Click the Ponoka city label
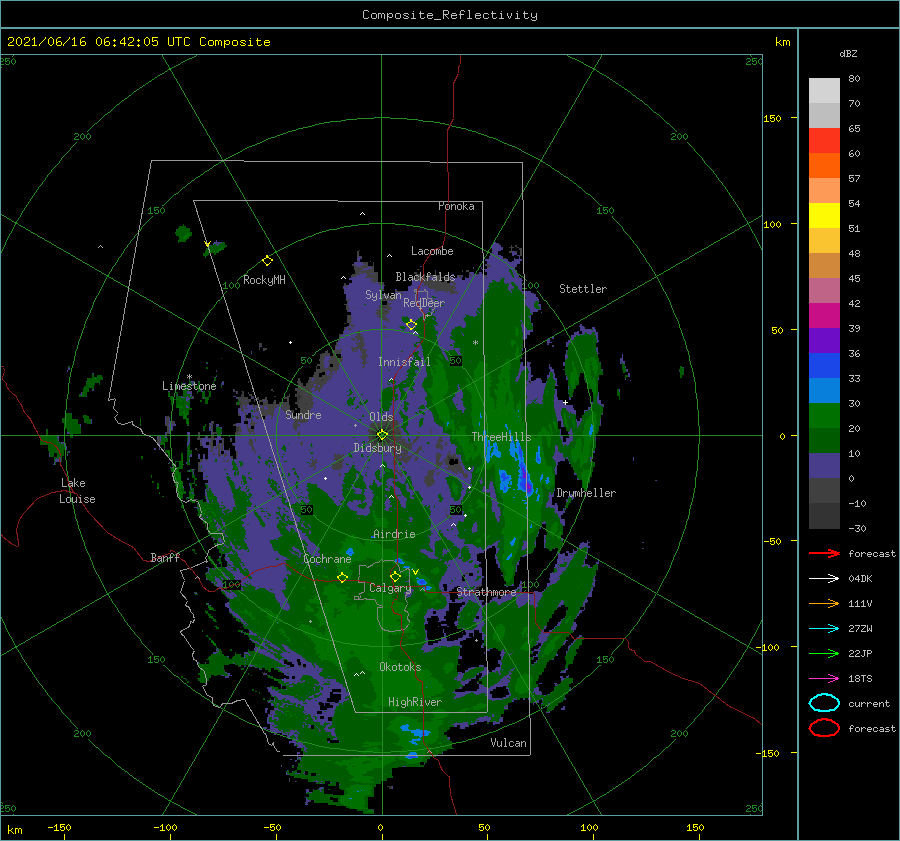The height and width of the screenshot is (841, 900). (456, 206)
